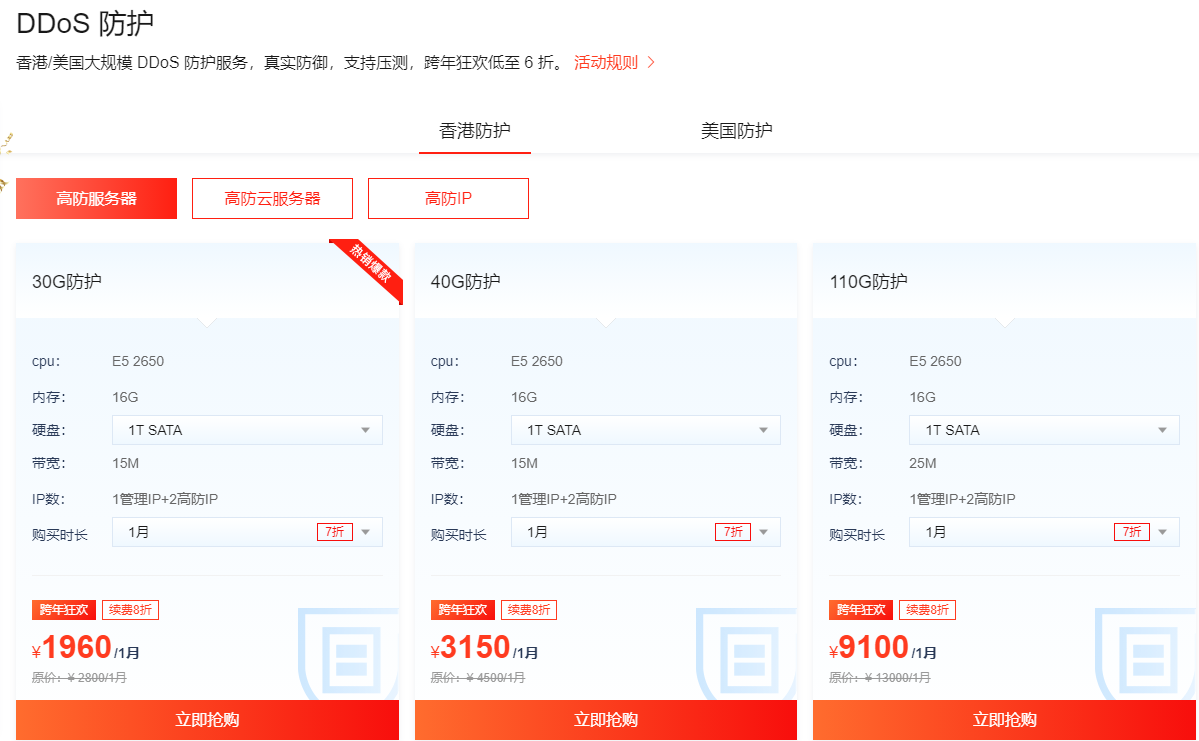This screenshot has height=741, width=1199.
Task: Click the original price ¥2800/1月
Action: point(80,678)
